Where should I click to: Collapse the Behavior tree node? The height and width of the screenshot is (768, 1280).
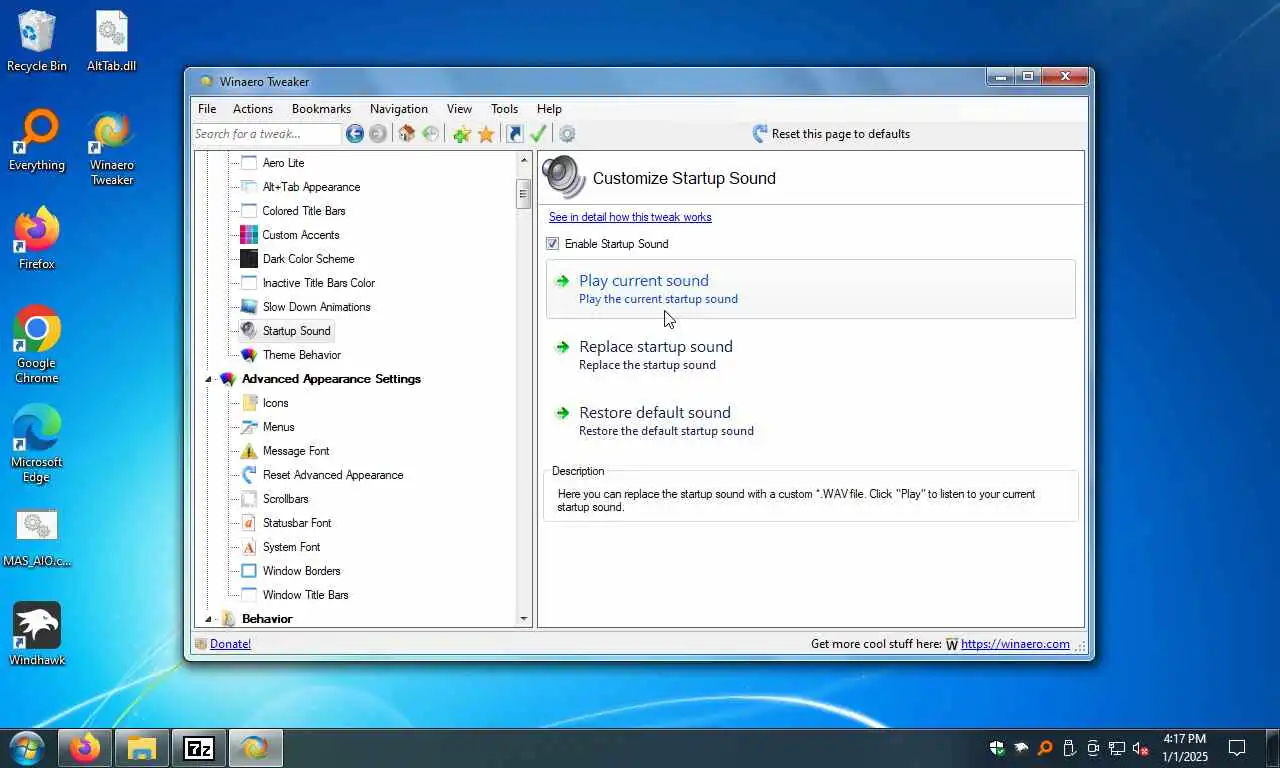(x=209, y=620)
